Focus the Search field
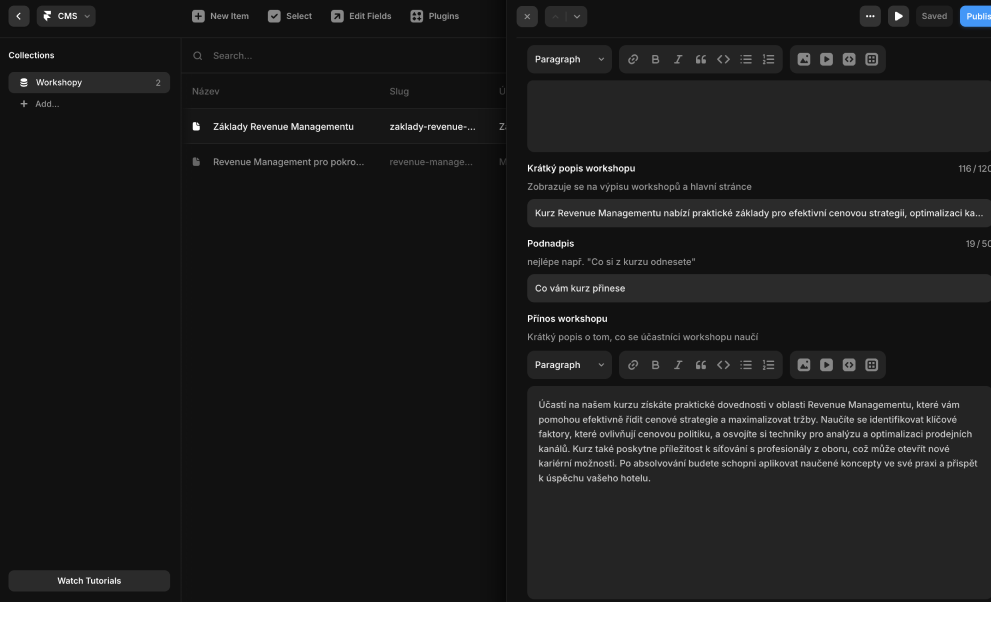The height and width of the screenshot is (620, 991). click(x=344, y=56)
